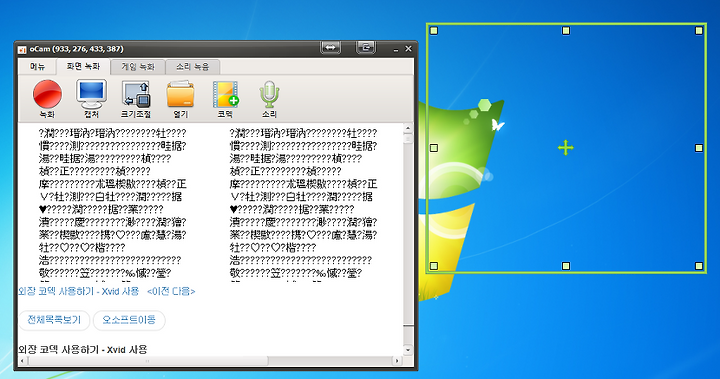
Task: Switch to the 화면 녹화 tab
Action: [83, 67]
